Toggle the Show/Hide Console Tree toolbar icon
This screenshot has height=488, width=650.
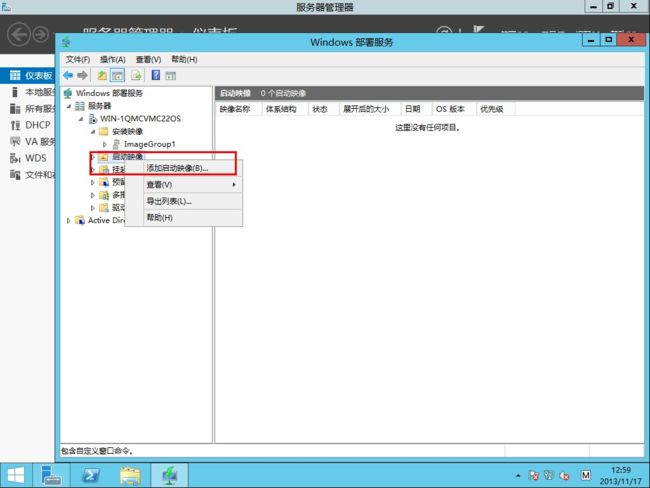(x=117, y=75)
